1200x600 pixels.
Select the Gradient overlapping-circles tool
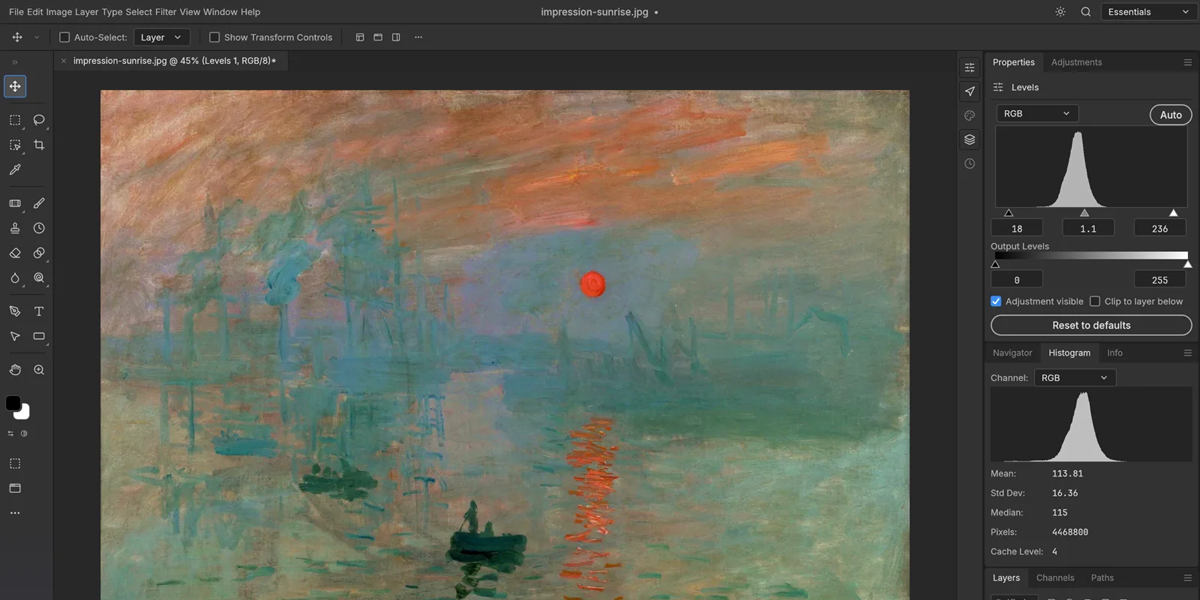click(x=39, y=253)
